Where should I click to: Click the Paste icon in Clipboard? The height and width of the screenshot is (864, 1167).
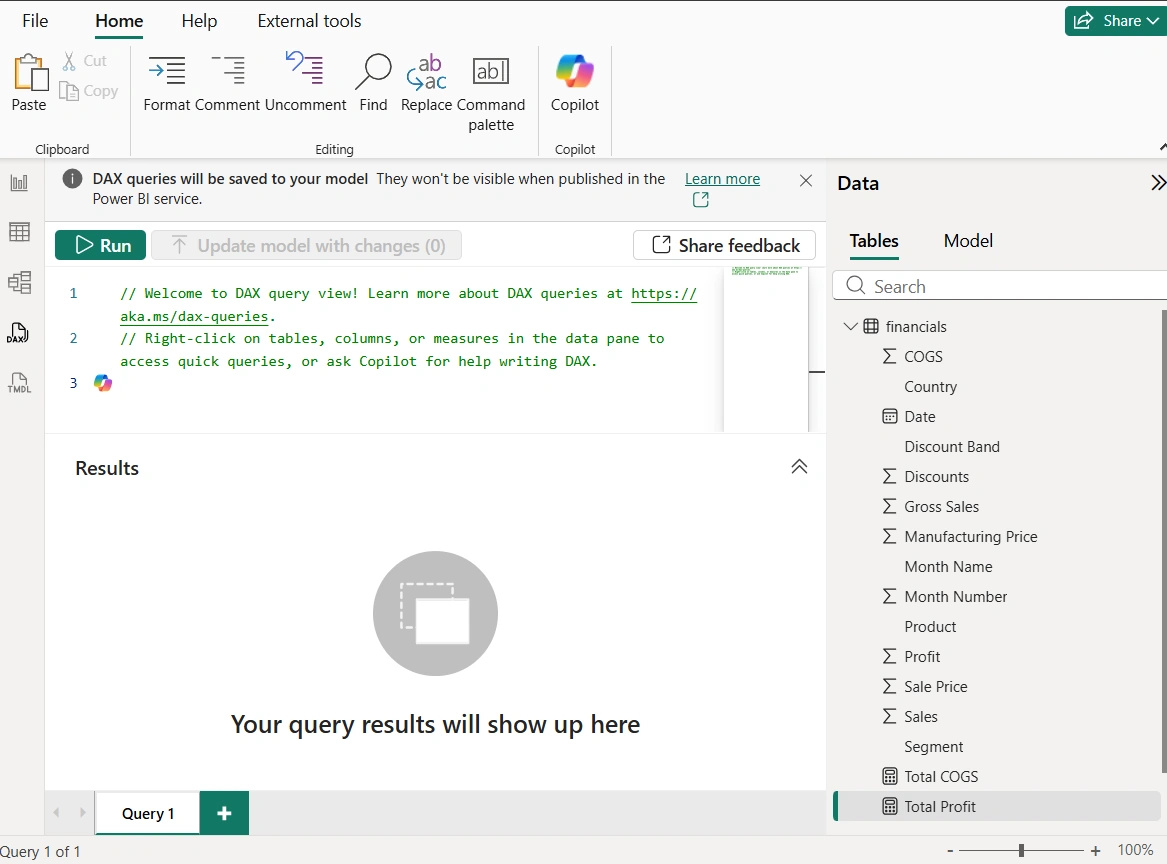pyautogui.click(x=30, y=72)
